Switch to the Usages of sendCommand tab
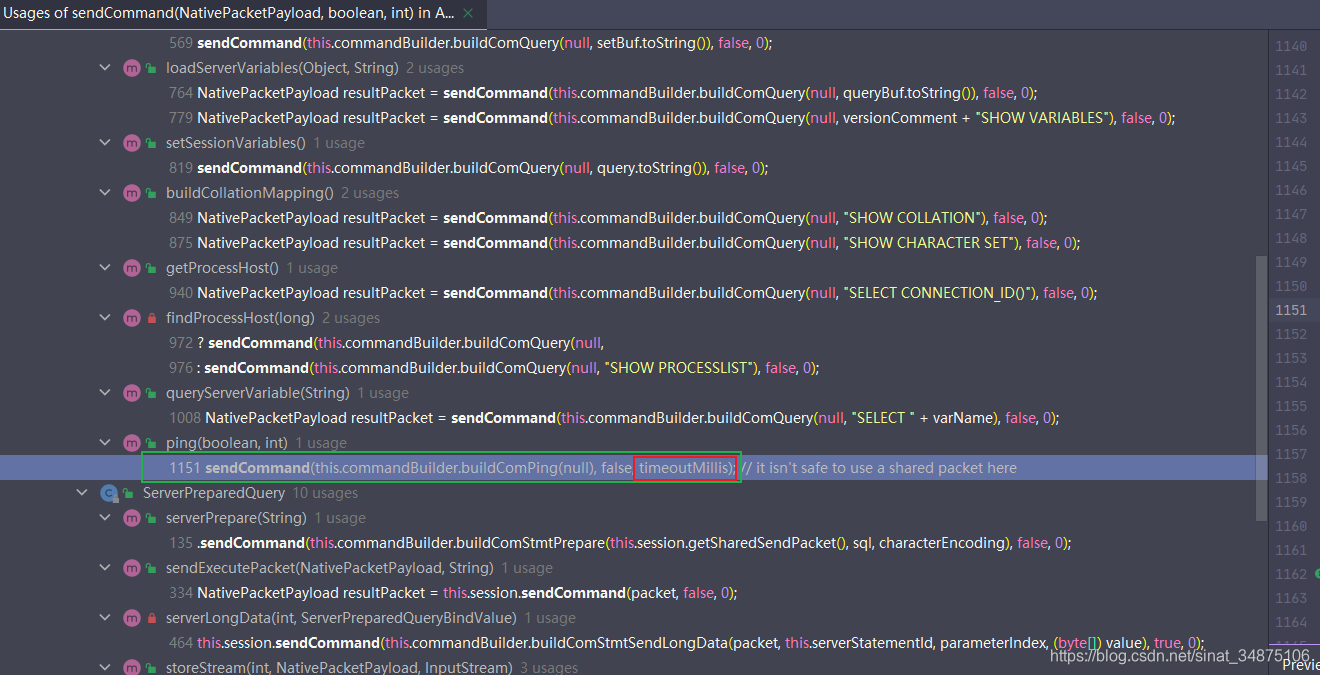This screenshot has width=1320, height=675. (229, 13)
